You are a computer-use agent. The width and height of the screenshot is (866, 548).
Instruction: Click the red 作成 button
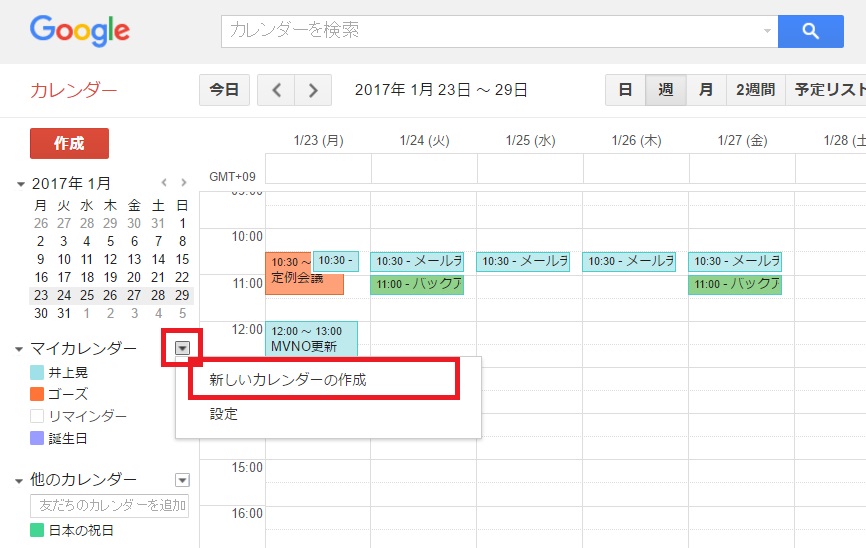(69, 144)
